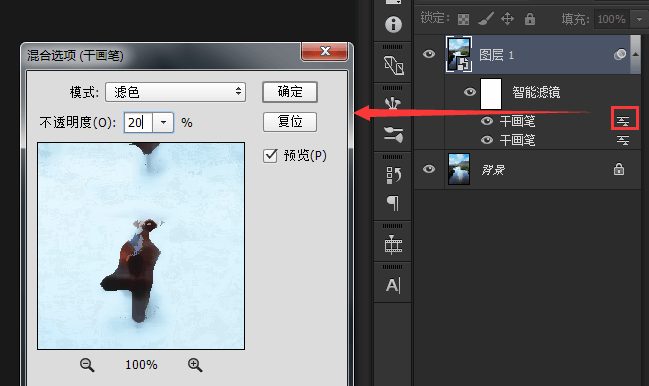The image size is (649, 386).
Task: Click the lock all padlock icon
Action: click(x=530, y=19)
